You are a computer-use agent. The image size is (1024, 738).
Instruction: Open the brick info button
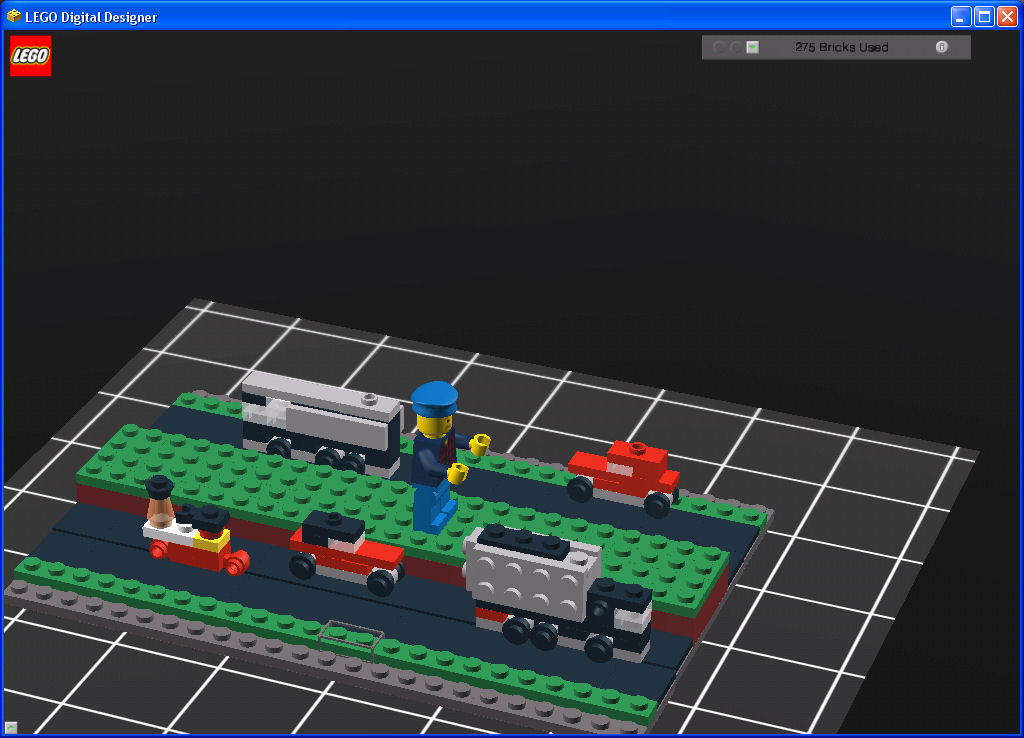941,47
